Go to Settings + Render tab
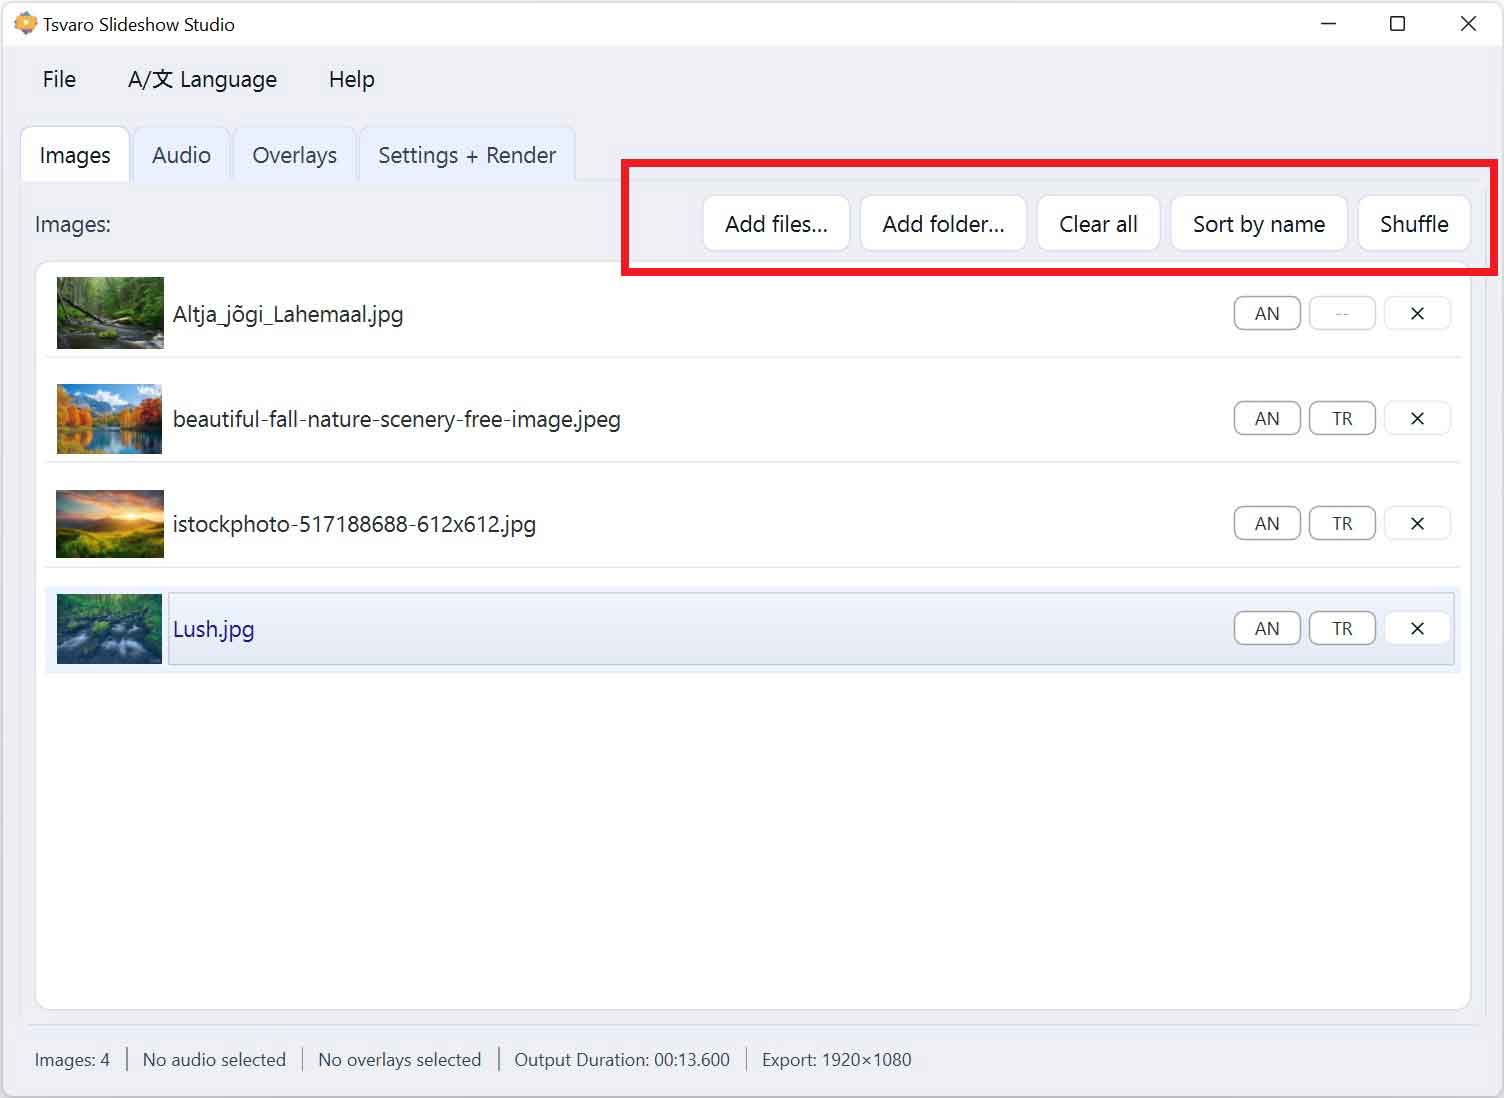The height and width of the screenshot is (1098, 1504). tap(467, 155)
